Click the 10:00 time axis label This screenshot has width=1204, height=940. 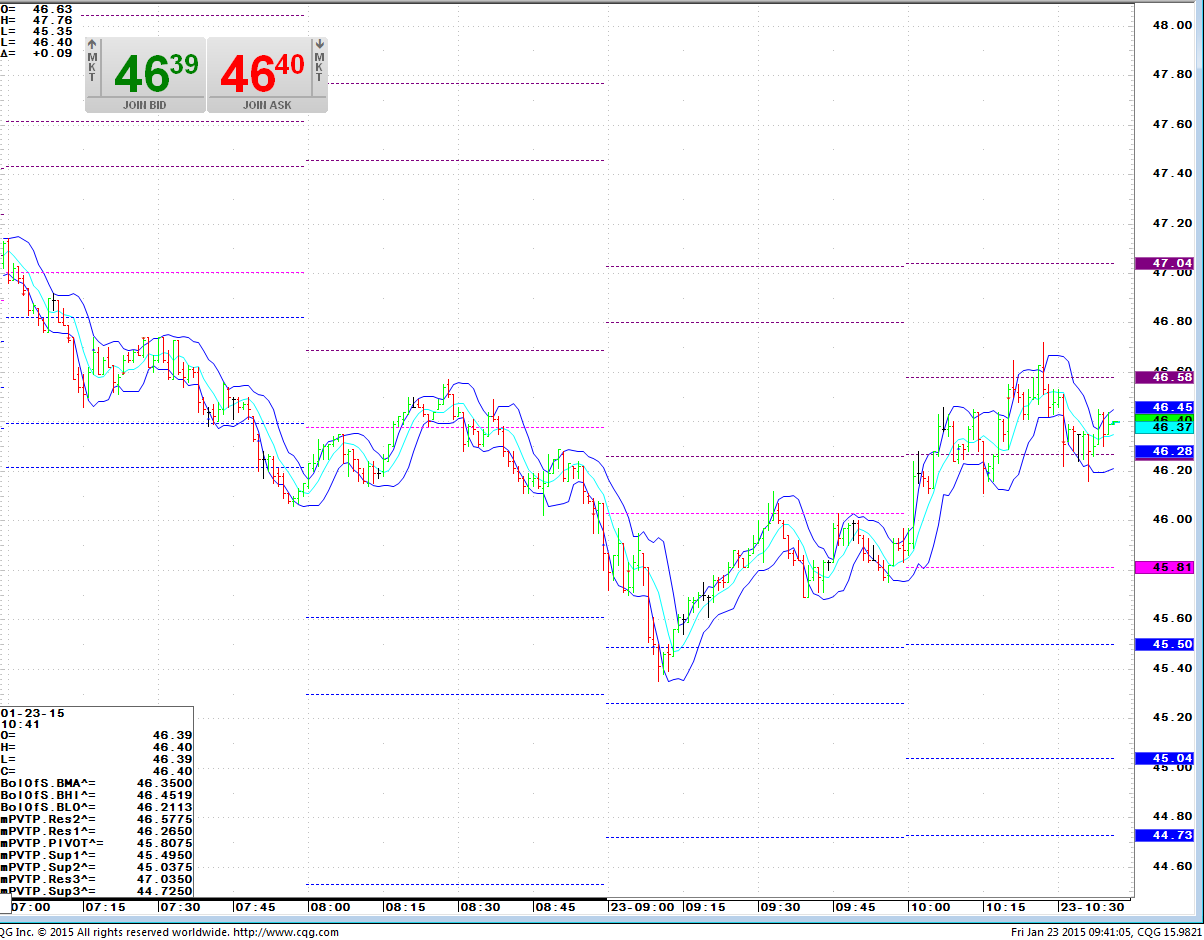[930, 907]
